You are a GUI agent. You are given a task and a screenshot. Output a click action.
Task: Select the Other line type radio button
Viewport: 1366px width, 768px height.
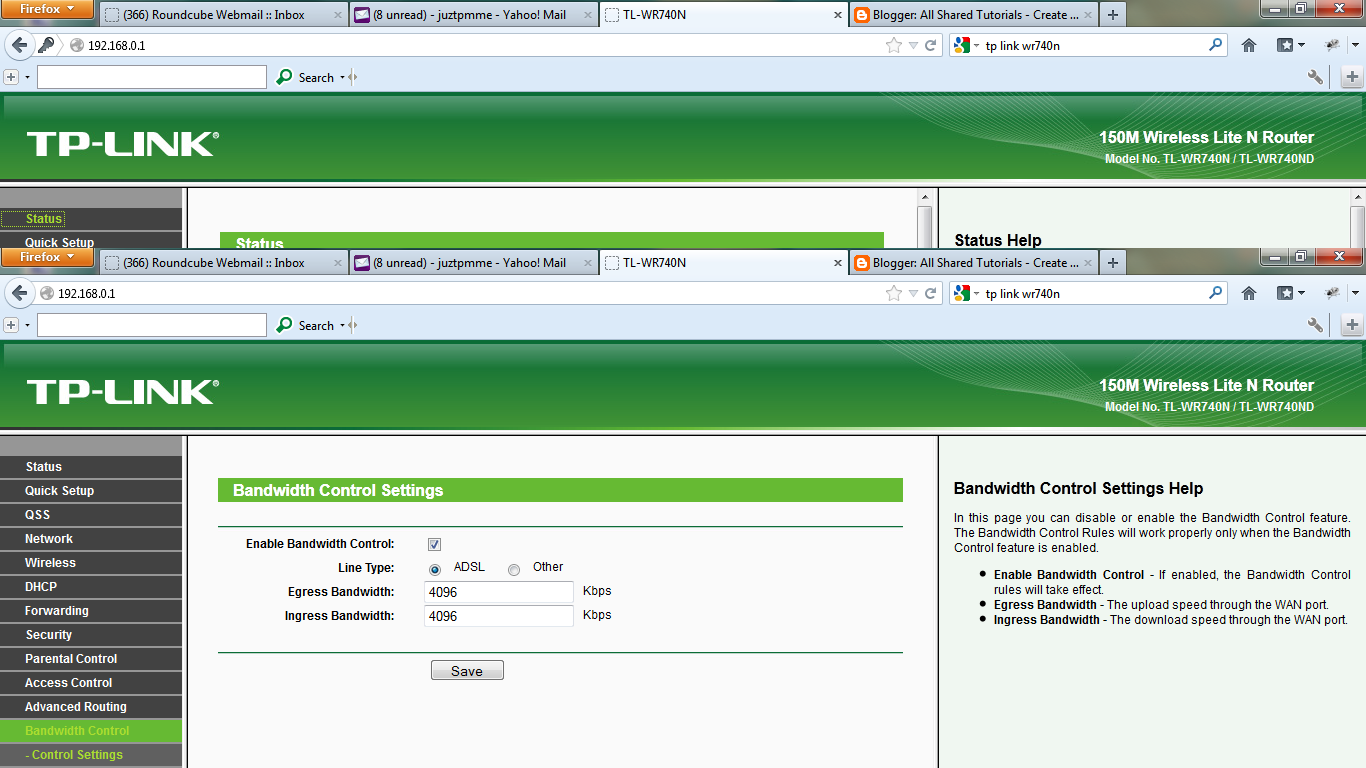(x=514, y=569)
